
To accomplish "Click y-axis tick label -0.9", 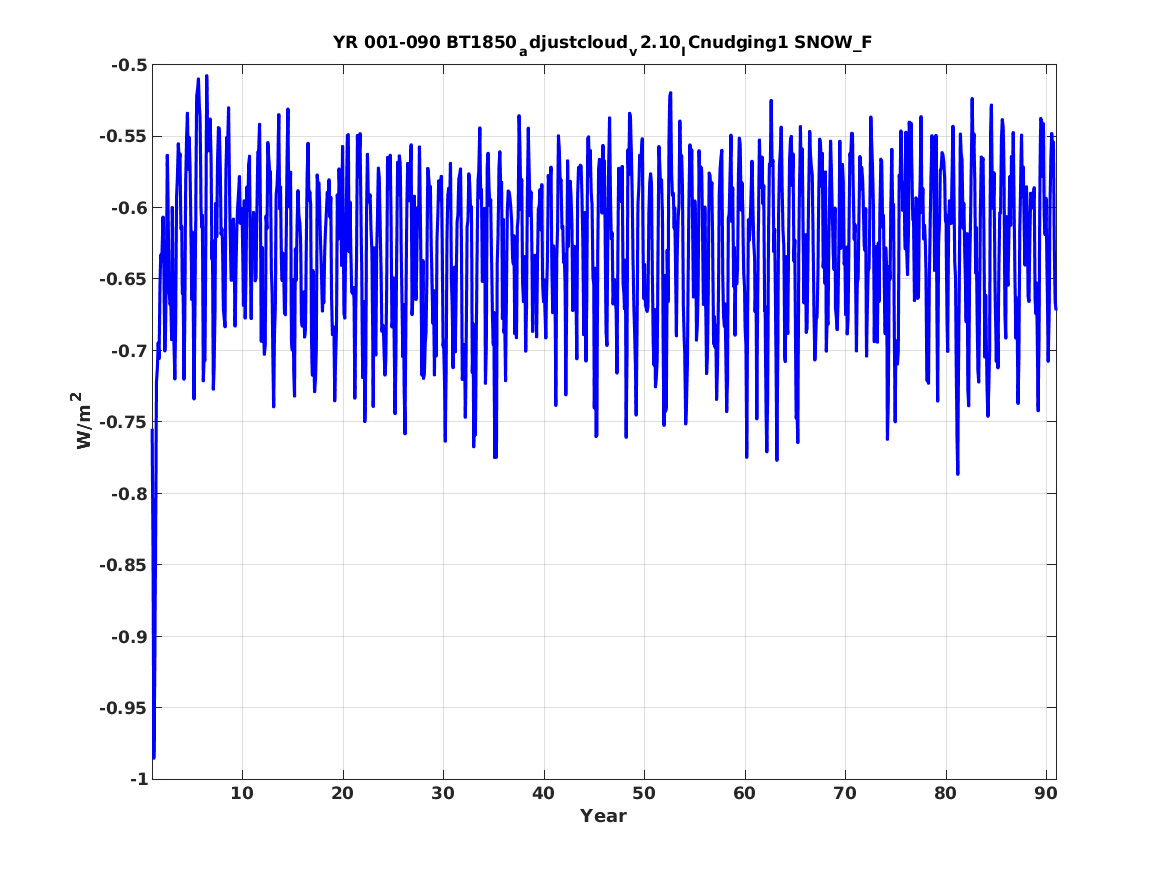I will tap(130, 637).
